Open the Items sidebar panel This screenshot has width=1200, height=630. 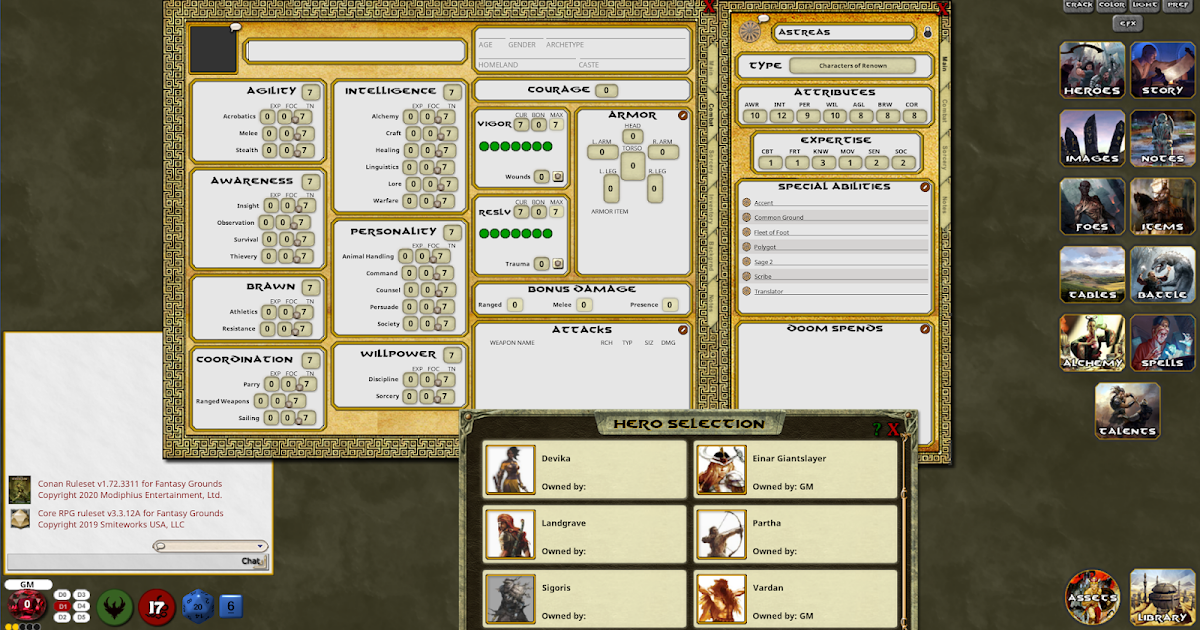pyautogui.click(x=1163, y=206)
